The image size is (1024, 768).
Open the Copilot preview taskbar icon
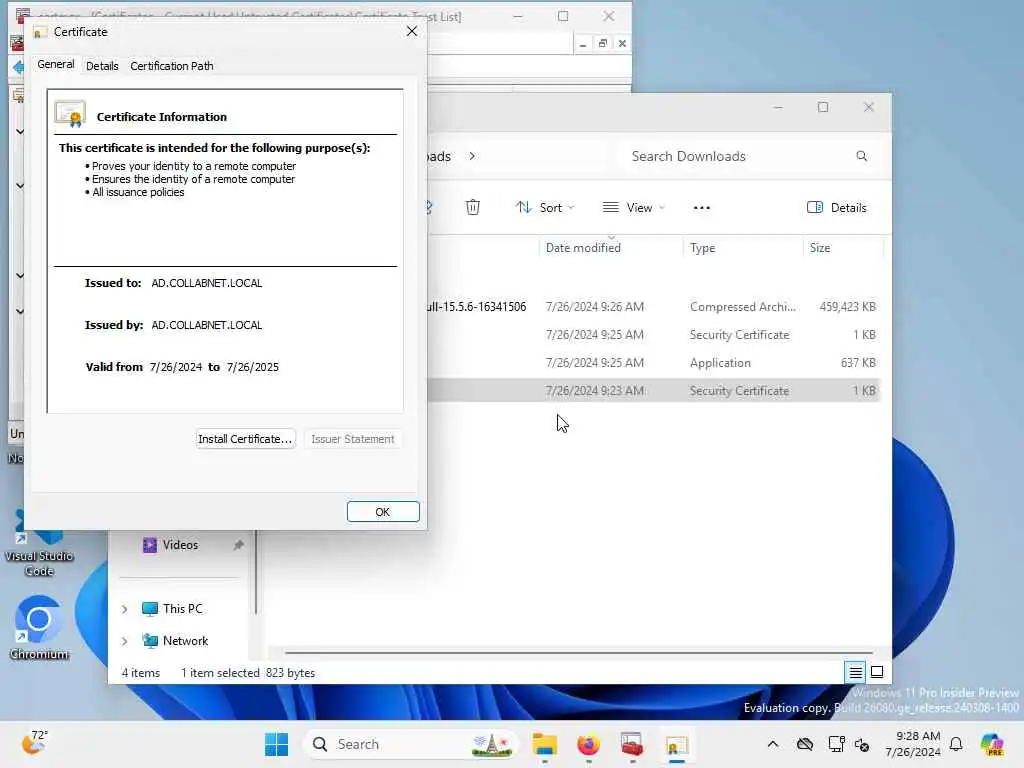click(991, 744)
